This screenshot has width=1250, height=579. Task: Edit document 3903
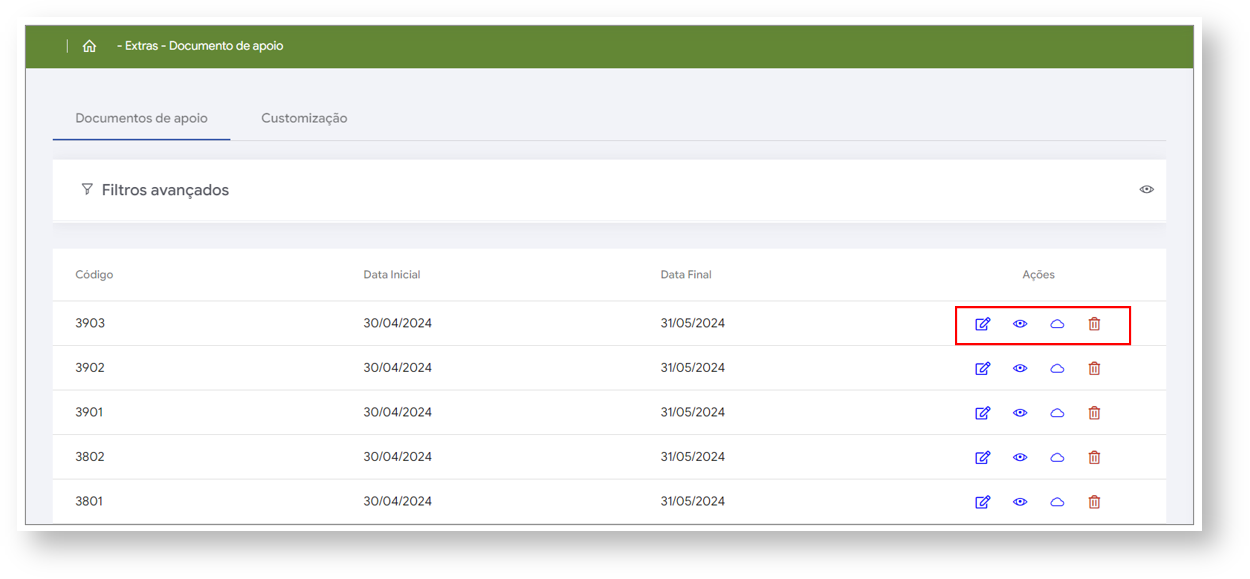click(983, 324)
